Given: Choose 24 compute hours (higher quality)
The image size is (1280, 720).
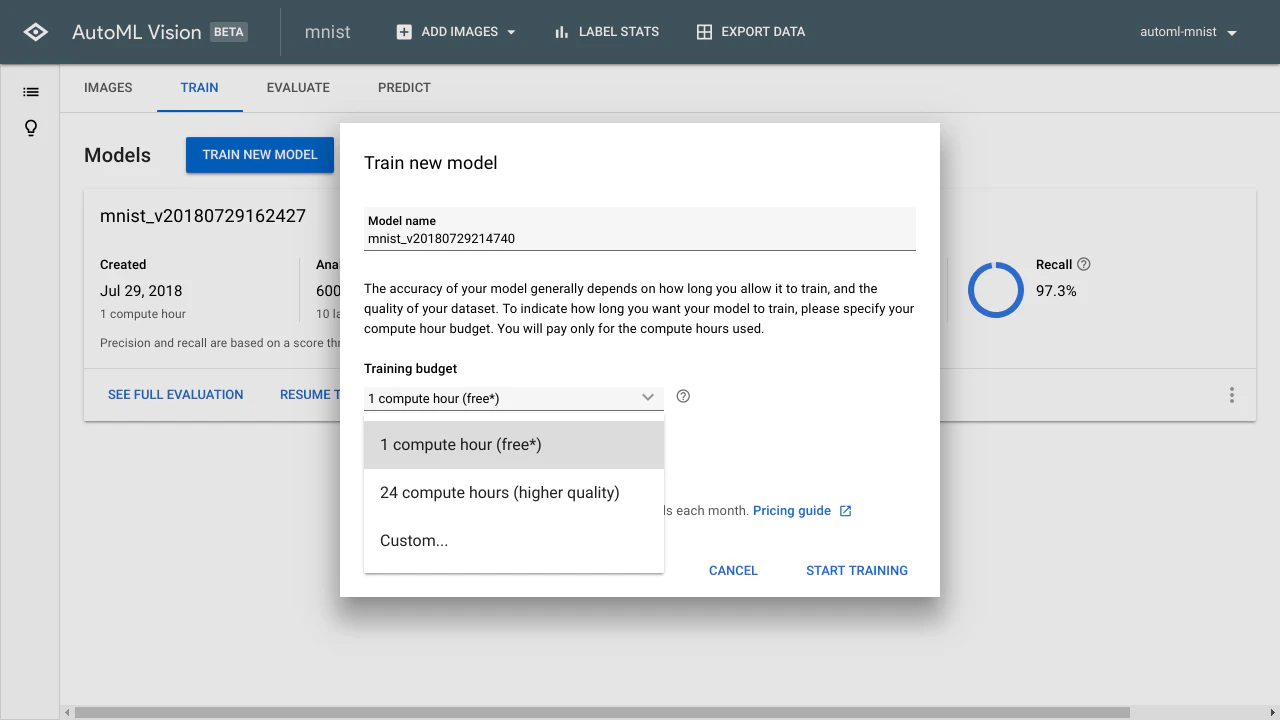Looking at the screenshot, I should click(x=514, y=493).
